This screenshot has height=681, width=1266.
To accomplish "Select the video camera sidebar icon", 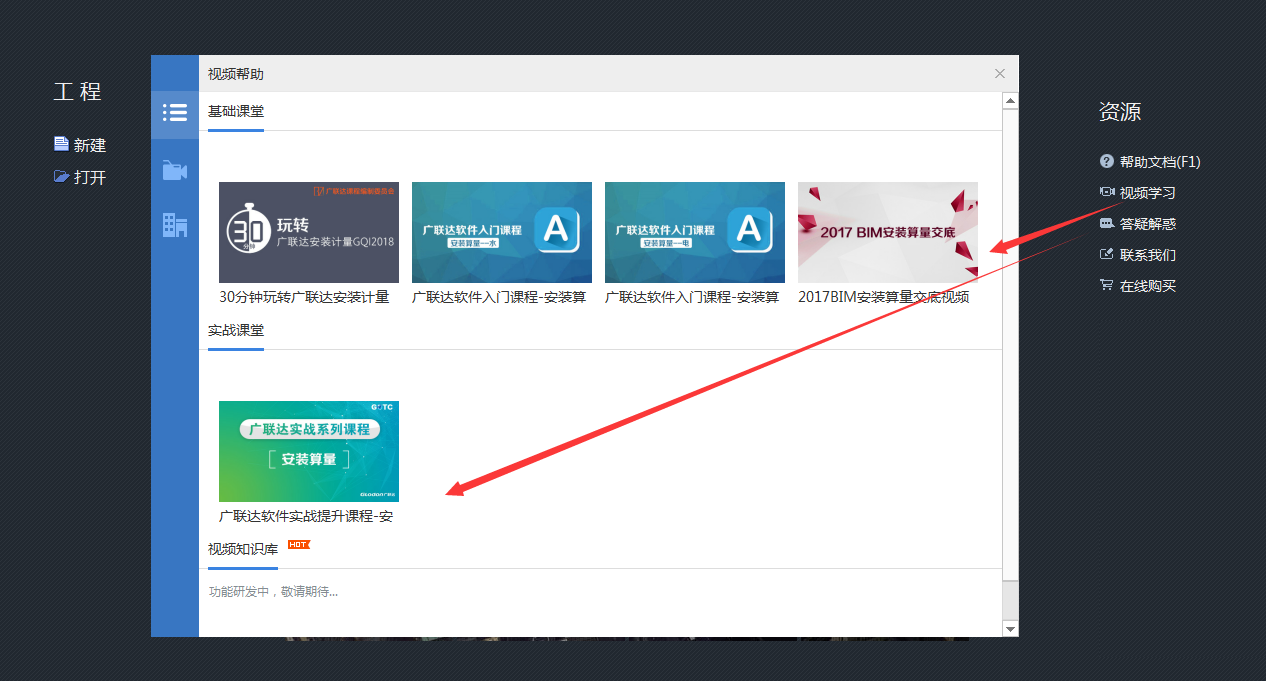I will click(x=175, y=171).
